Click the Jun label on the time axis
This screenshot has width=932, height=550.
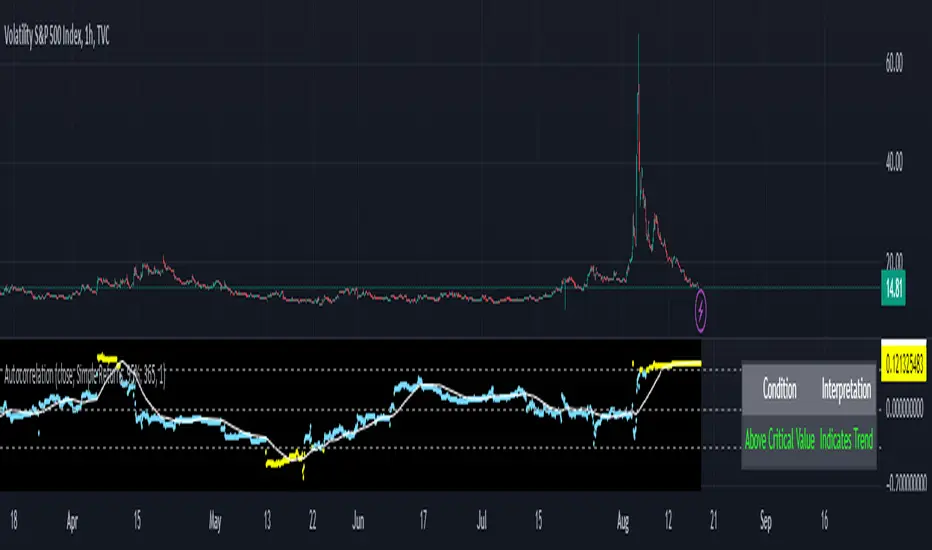(x=358, y=522)
